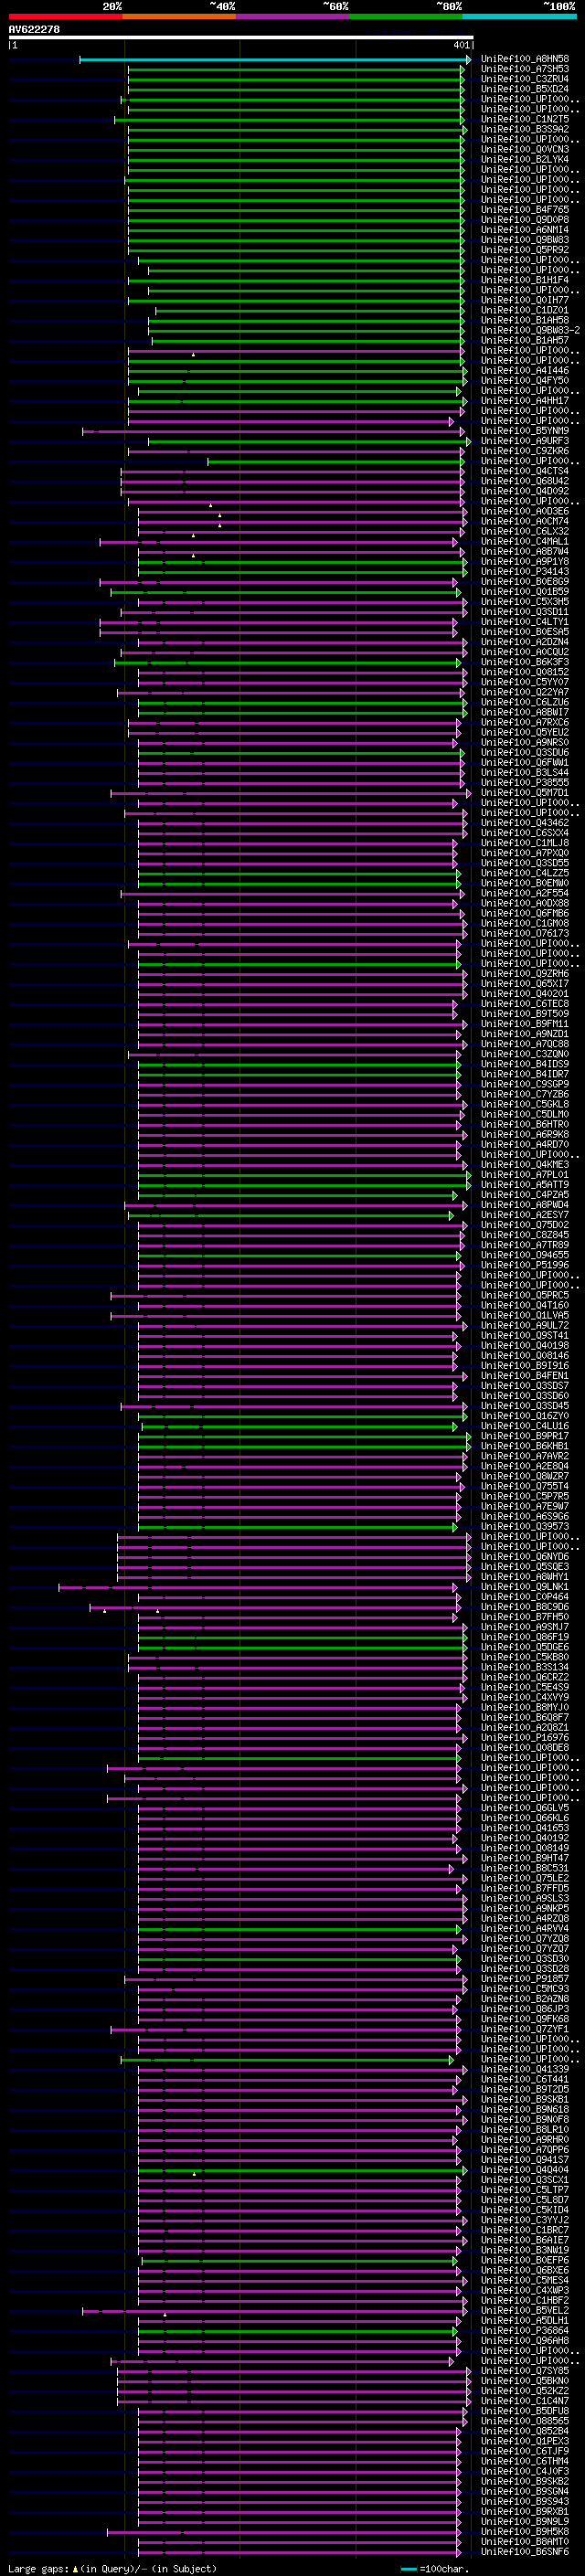Select hit label UniRef100_B1H1F4
585x2576 pixels.
[525, 280]
